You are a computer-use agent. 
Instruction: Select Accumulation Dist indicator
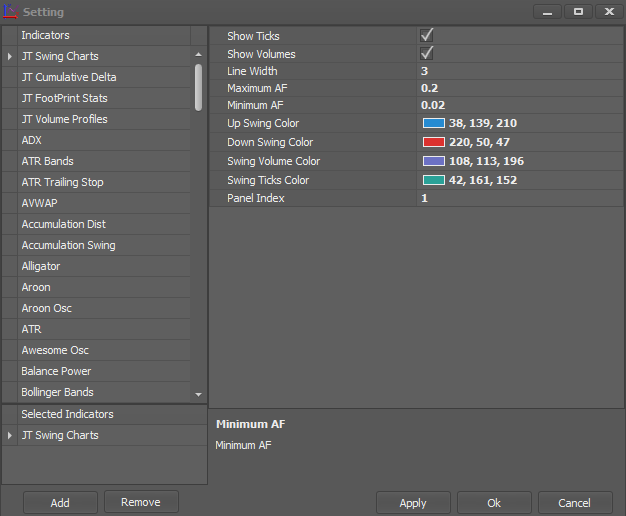tap(104, 224)
